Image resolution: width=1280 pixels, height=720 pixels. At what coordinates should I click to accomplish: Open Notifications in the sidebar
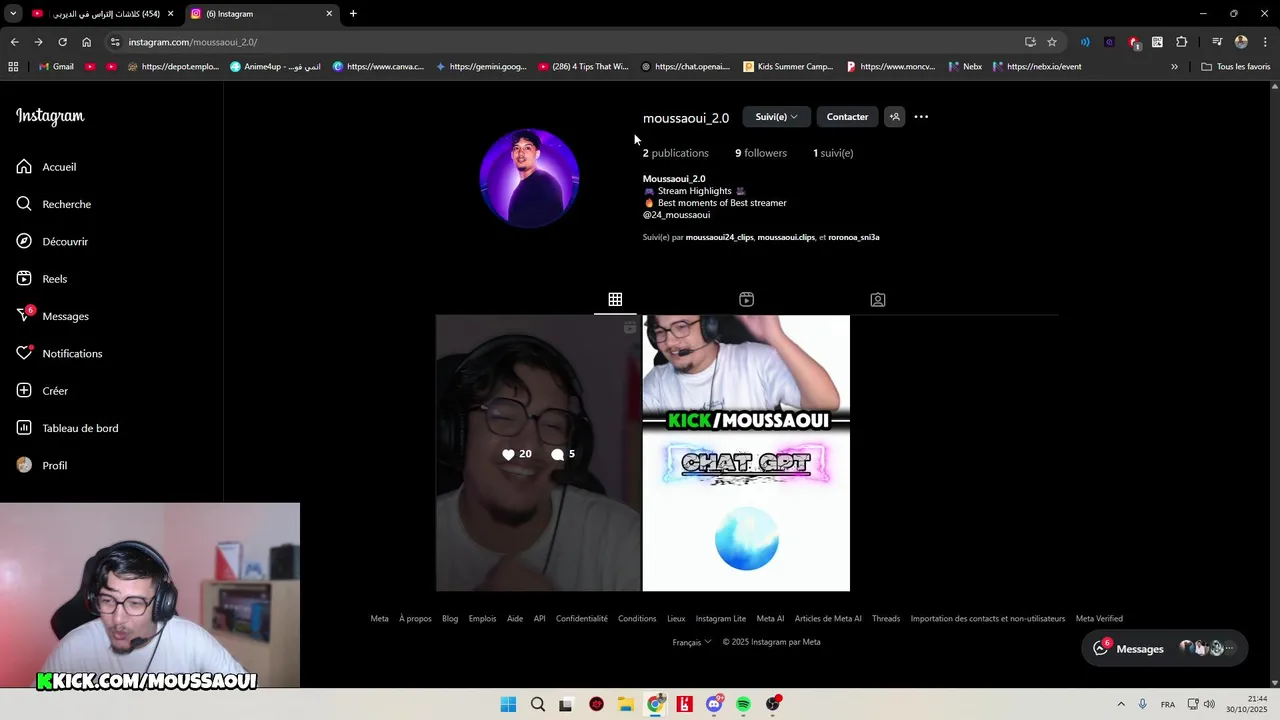[x=59, y=353]
